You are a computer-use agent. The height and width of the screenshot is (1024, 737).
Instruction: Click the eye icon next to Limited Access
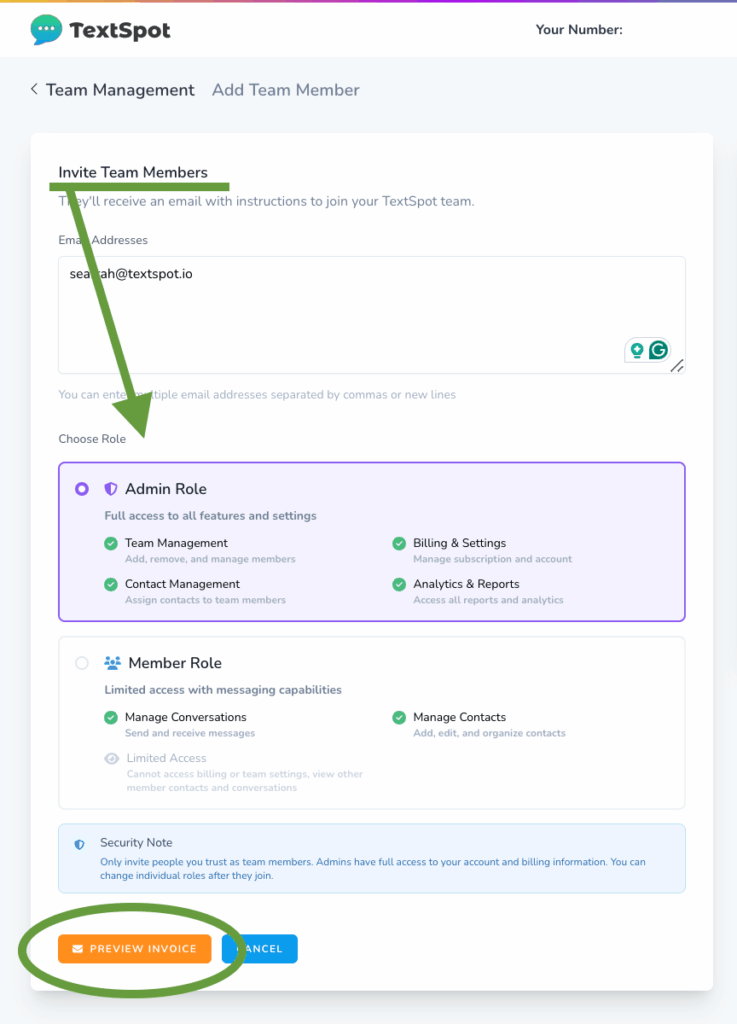112,758
